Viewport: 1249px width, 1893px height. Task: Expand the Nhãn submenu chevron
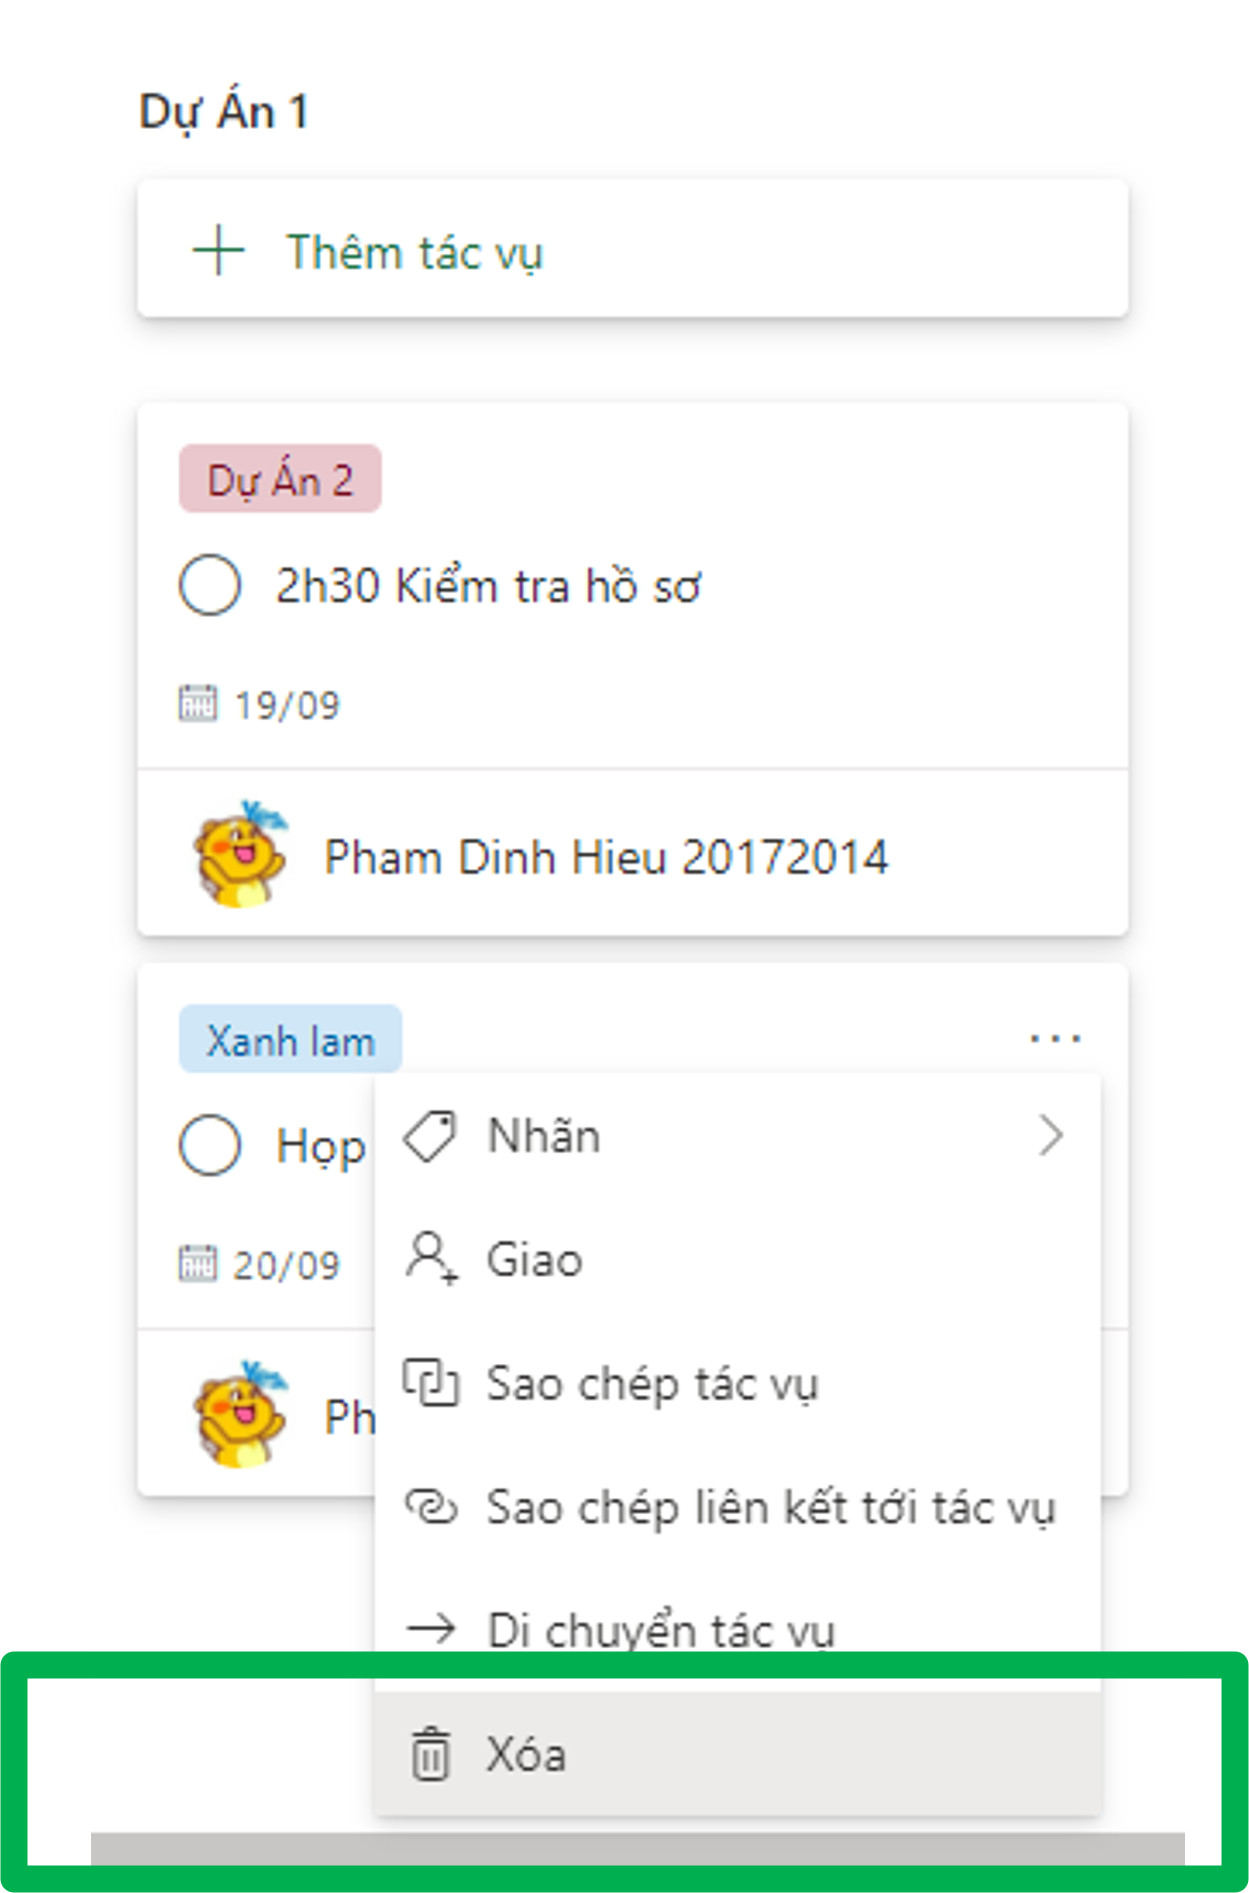coord(1050,1136)
